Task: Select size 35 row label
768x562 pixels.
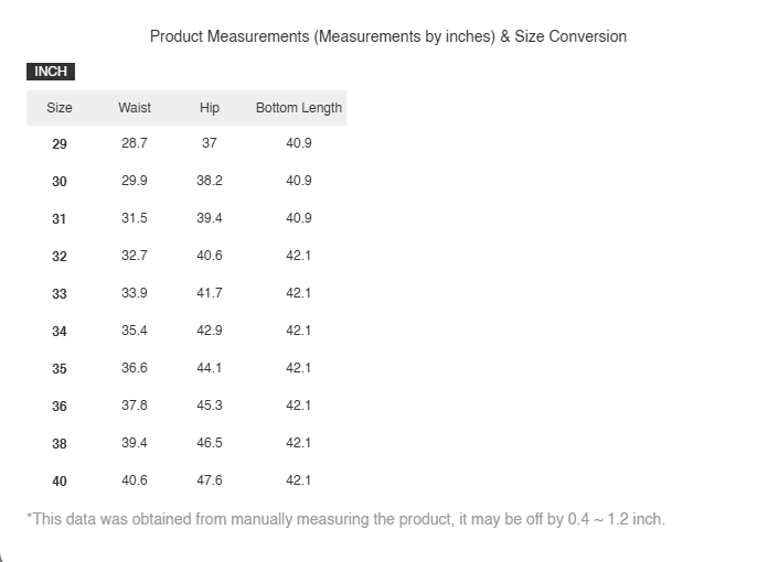Action: click(x=59, y=369)
